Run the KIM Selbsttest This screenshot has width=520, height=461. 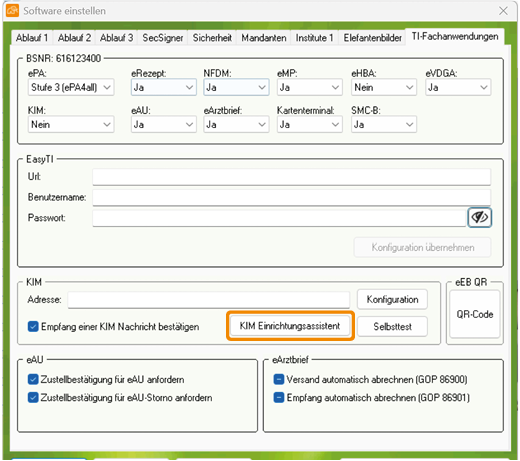[x=392, y=326]
